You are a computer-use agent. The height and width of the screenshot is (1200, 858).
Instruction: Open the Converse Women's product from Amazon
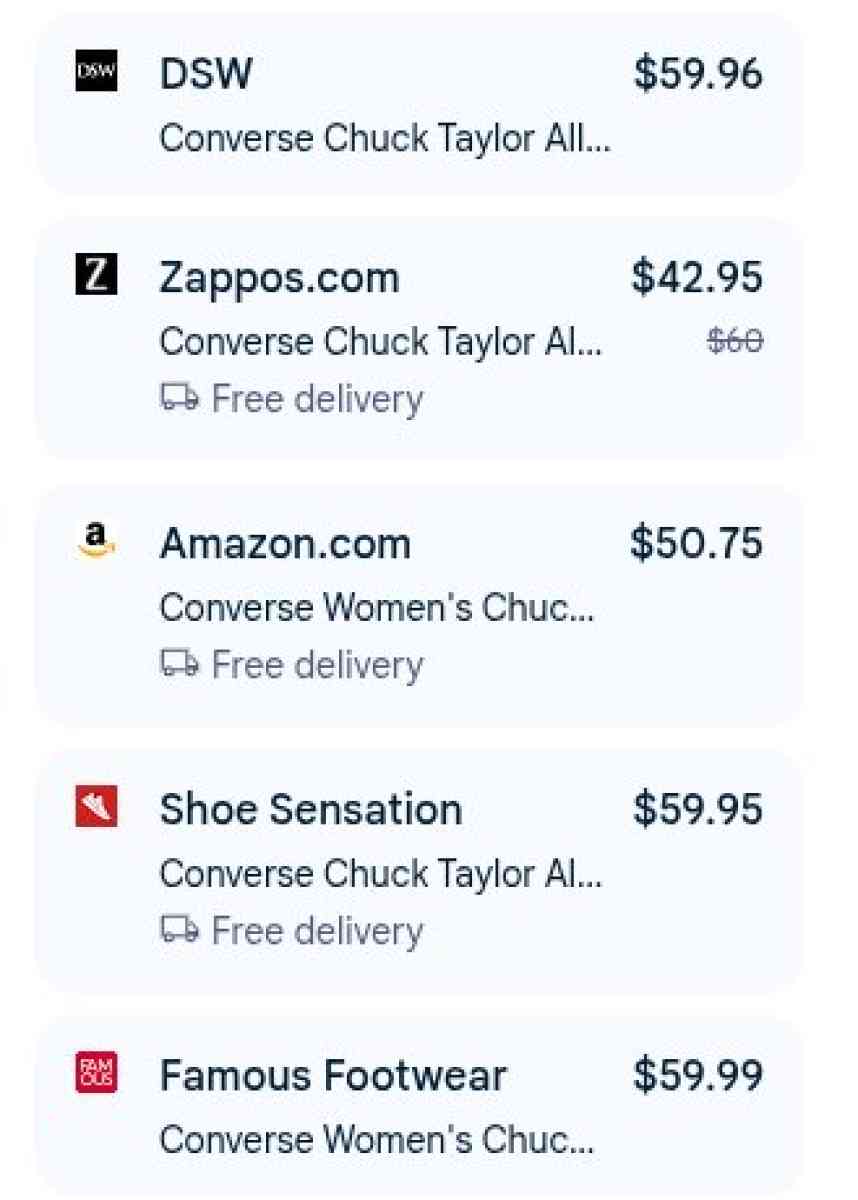click(x=381, y=606)
